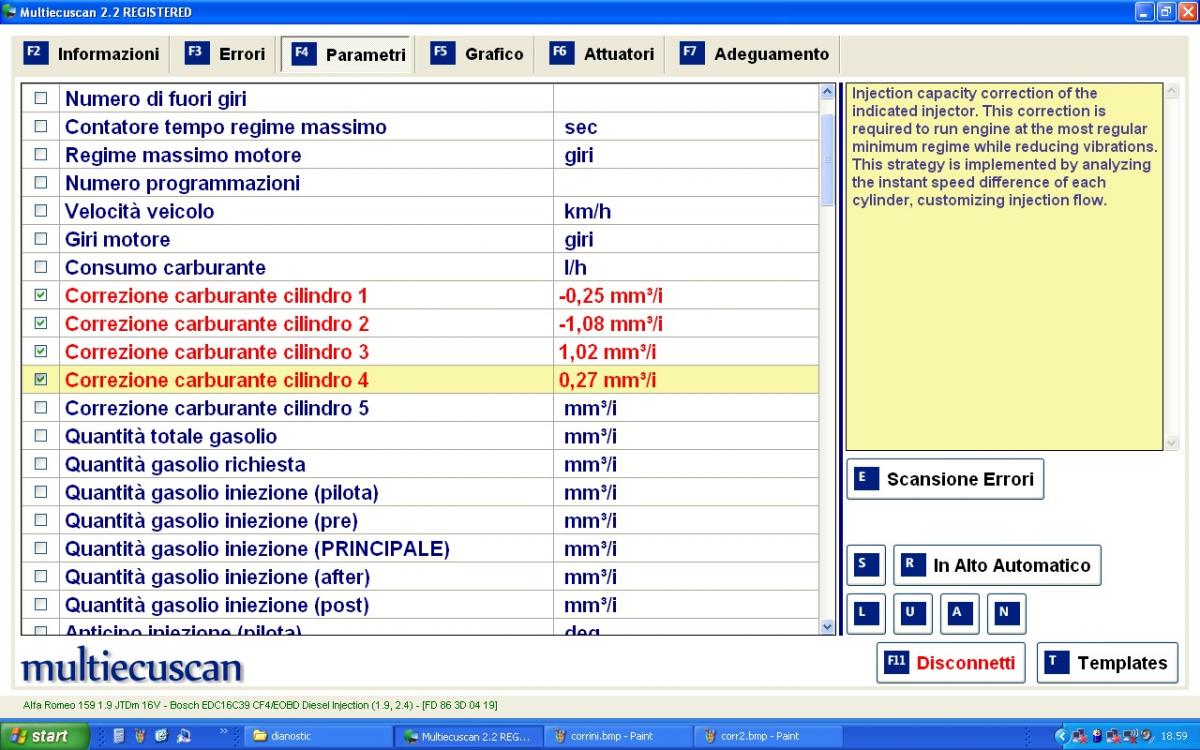Viewport: 1200px width, 750px height.
Task: Click the Giri motore parameter name
Action: coord(117,239)
